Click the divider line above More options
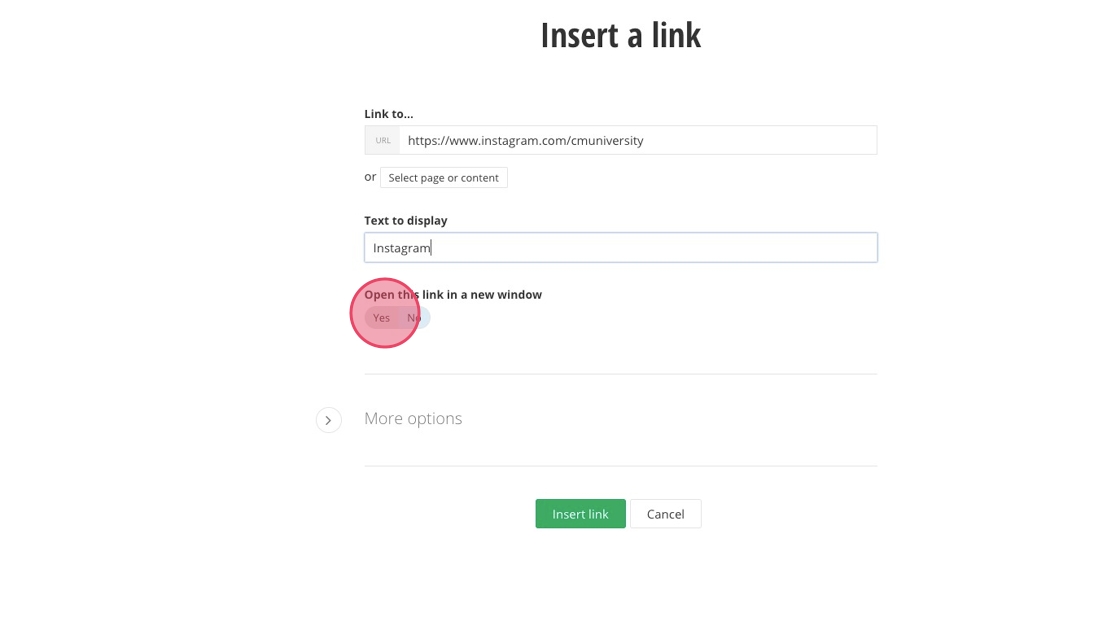 620,374
